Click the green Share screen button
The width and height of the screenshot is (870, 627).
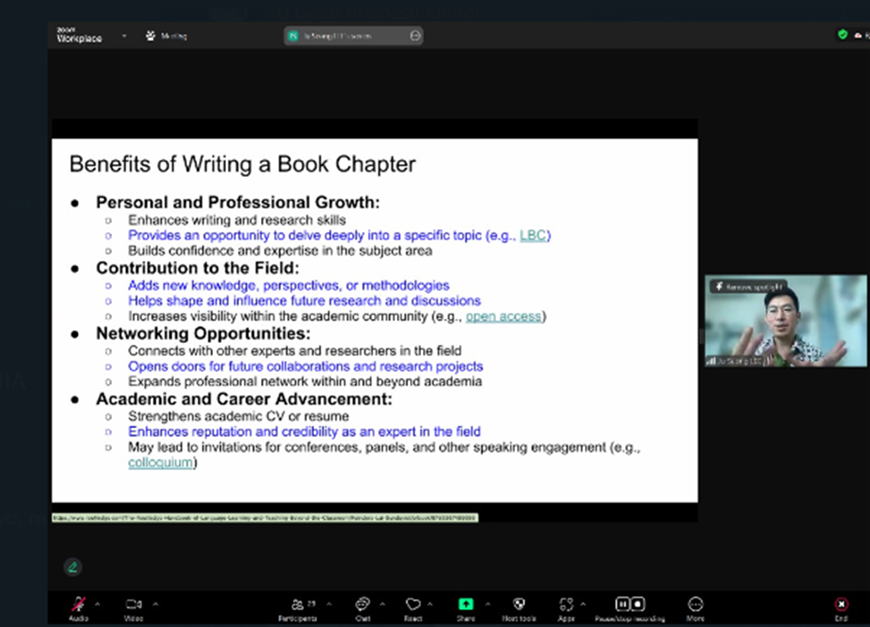466,604
